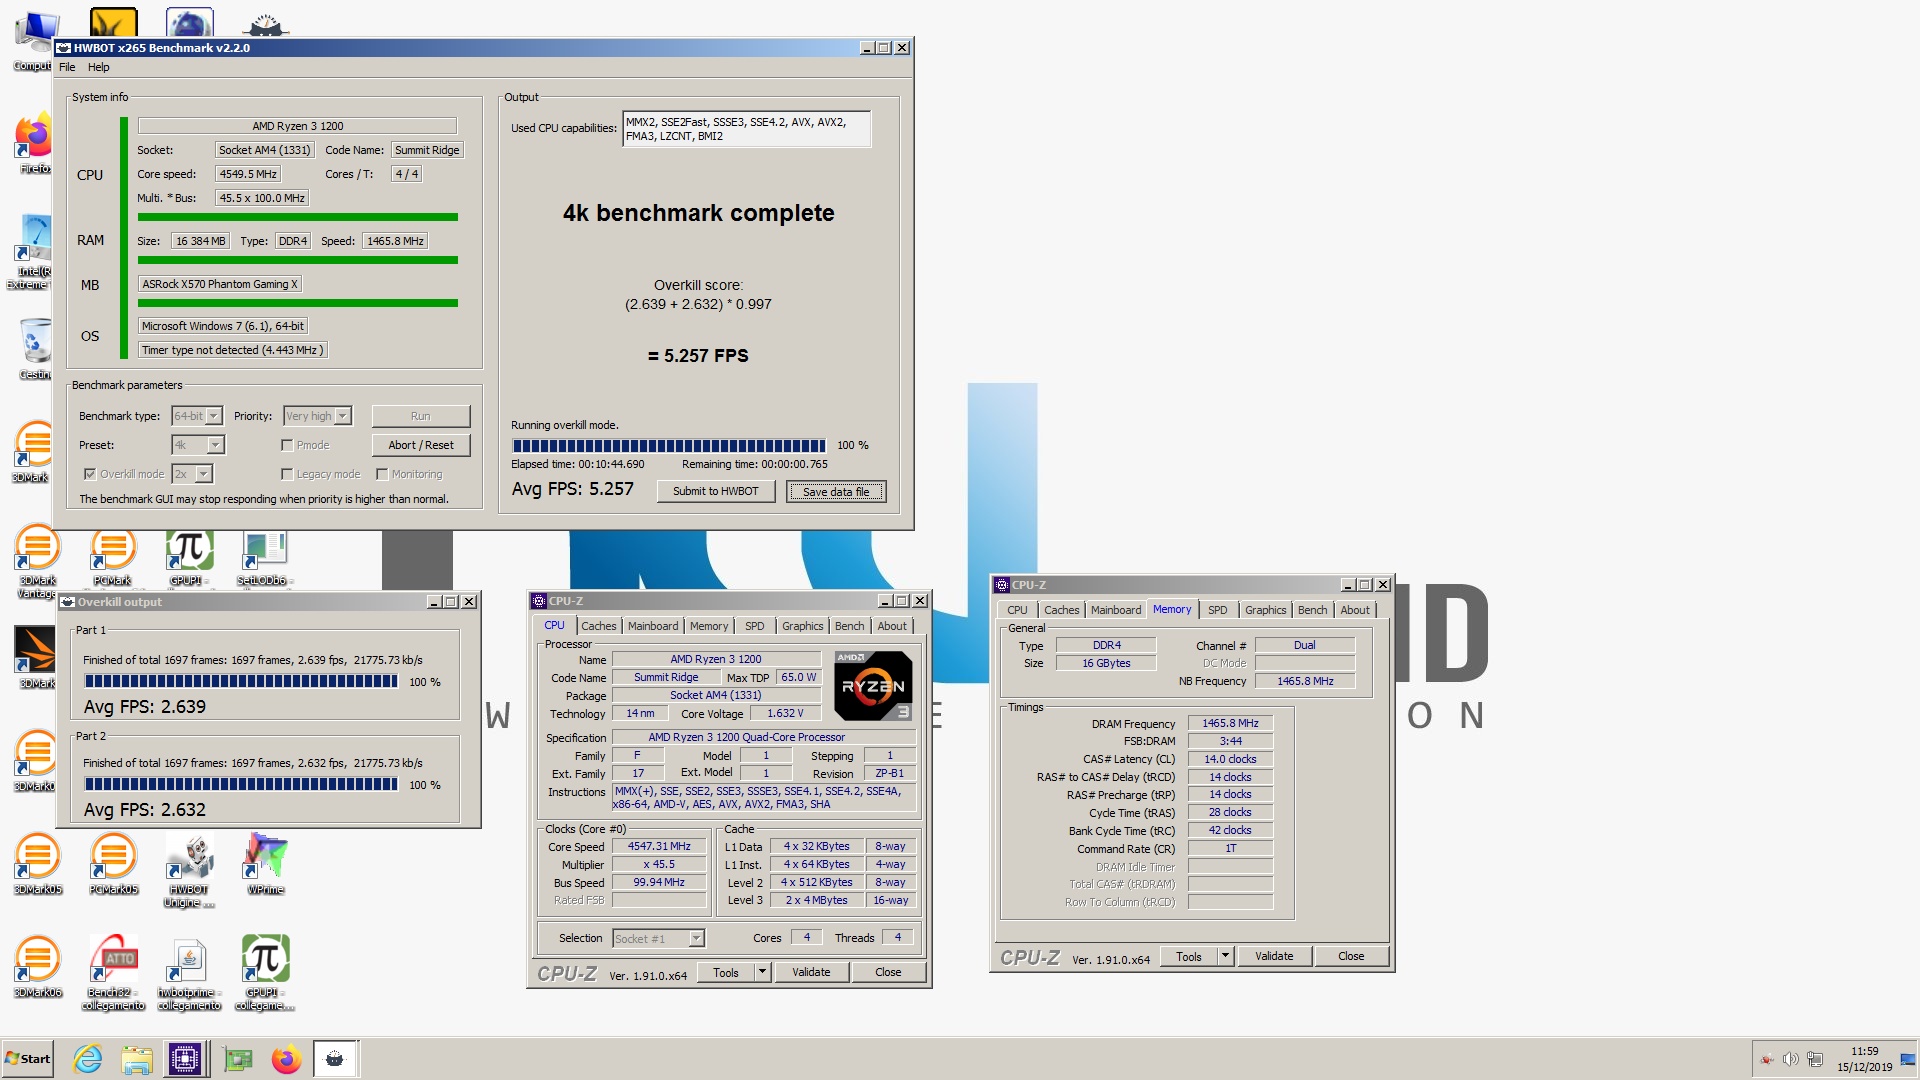1920x1080 pixels.
Task: Switch to Mainboard tab in CPU-Z CPU window
Action: [653, 626]
